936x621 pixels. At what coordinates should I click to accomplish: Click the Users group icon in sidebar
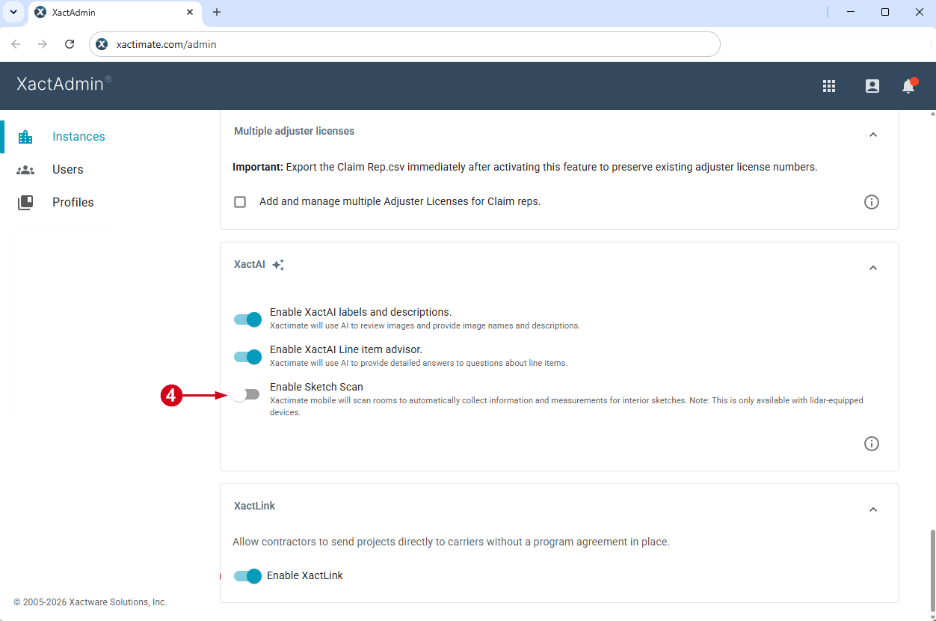click(25, 170)
